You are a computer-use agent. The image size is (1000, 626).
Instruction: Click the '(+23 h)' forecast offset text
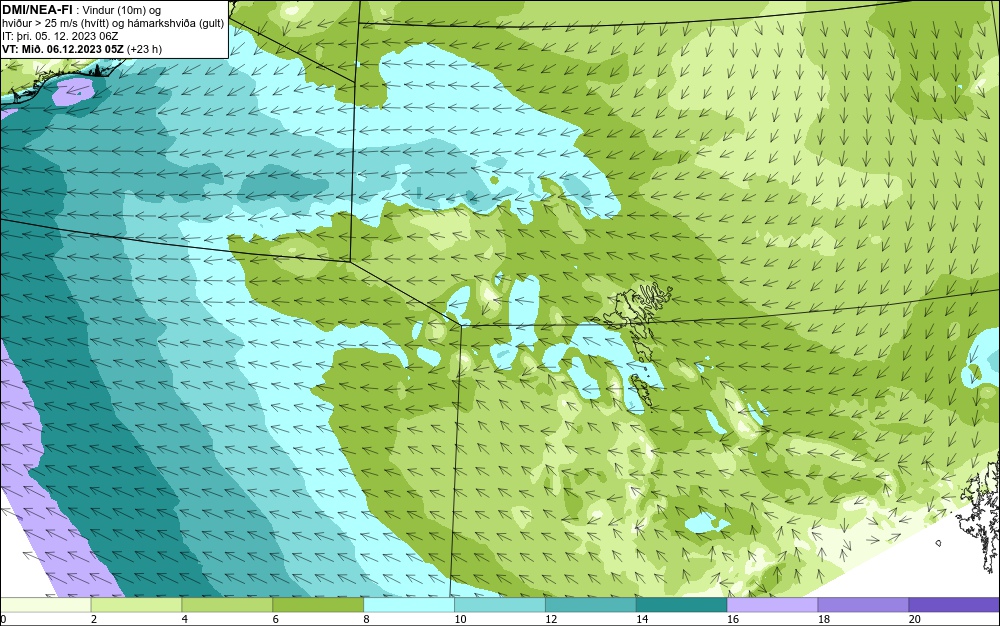[145, 49]
